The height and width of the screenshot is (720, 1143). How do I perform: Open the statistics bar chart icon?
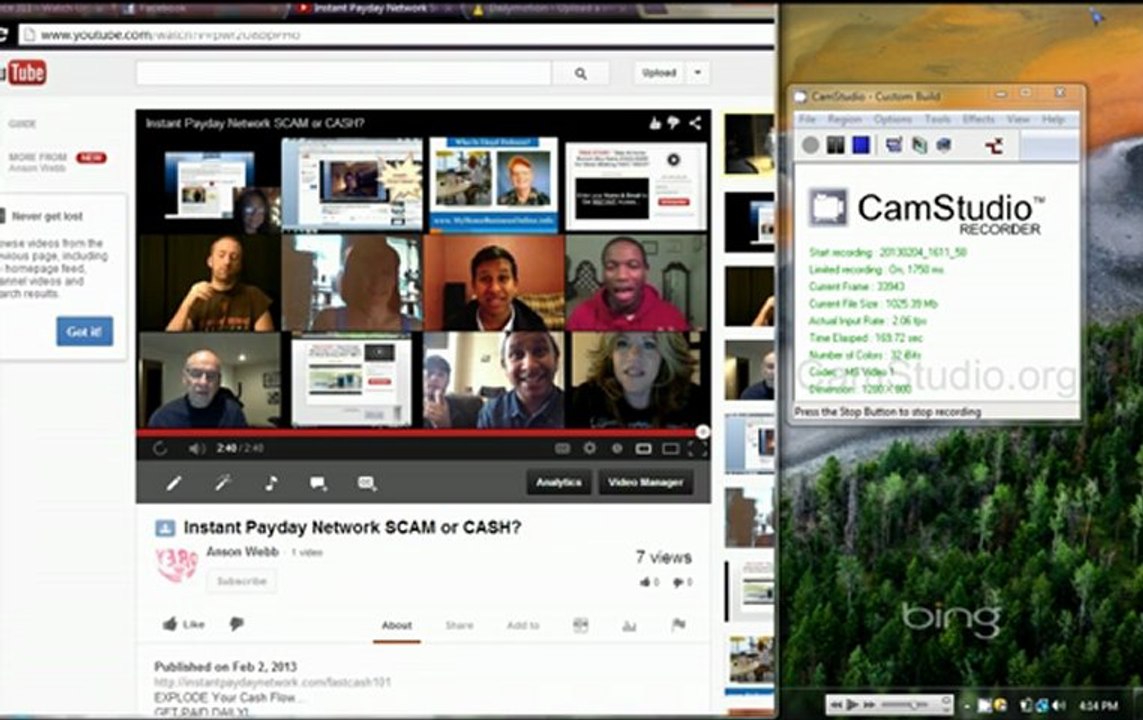(629, 625)
